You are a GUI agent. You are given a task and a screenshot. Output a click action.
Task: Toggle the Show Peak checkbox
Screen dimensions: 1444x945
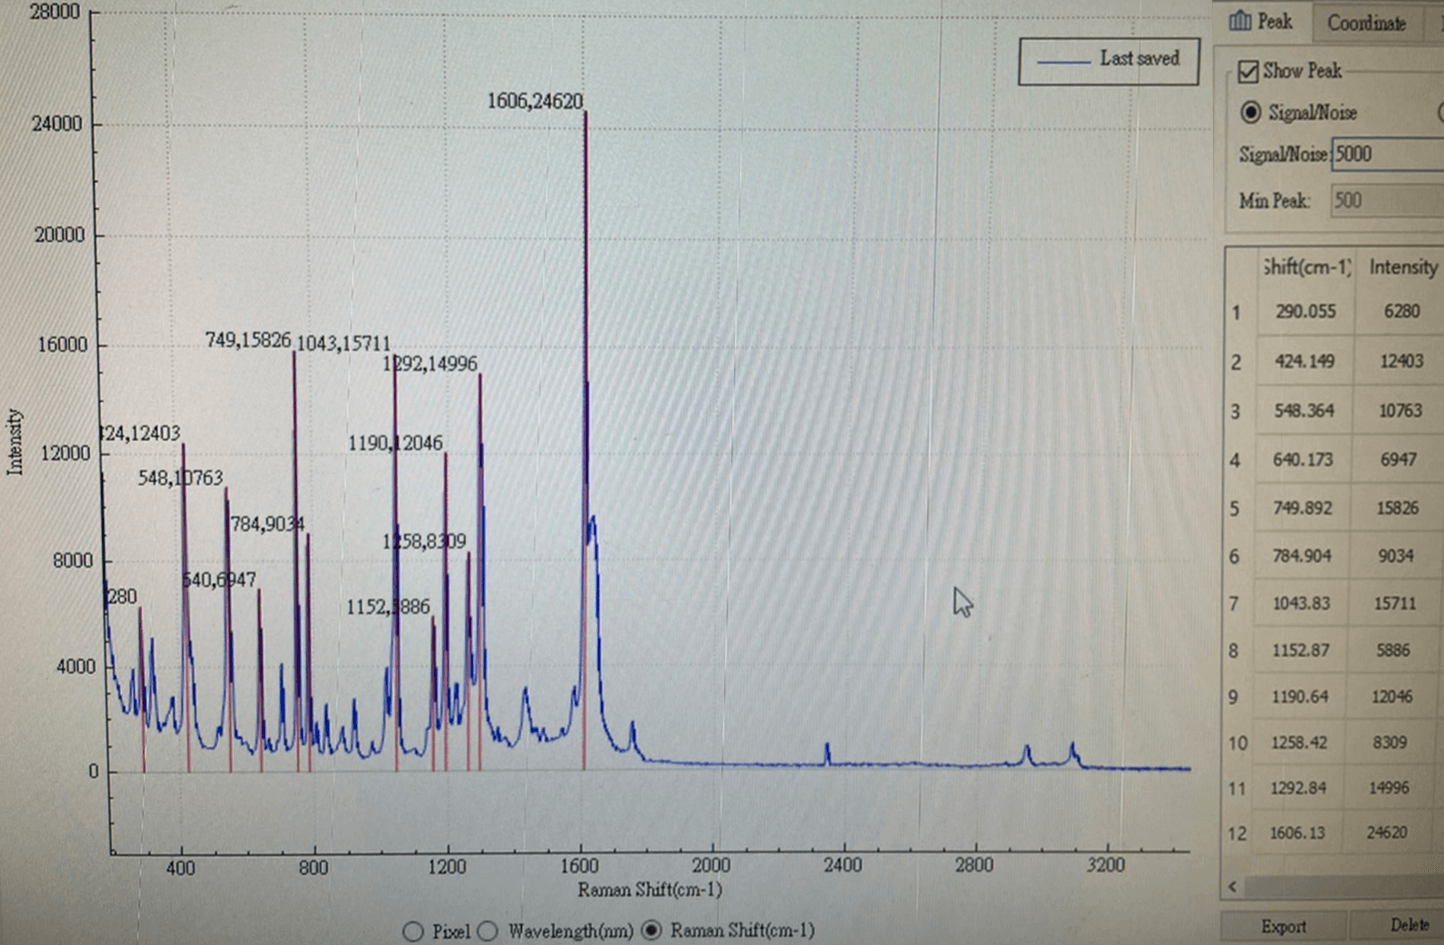coord(1248,71)
